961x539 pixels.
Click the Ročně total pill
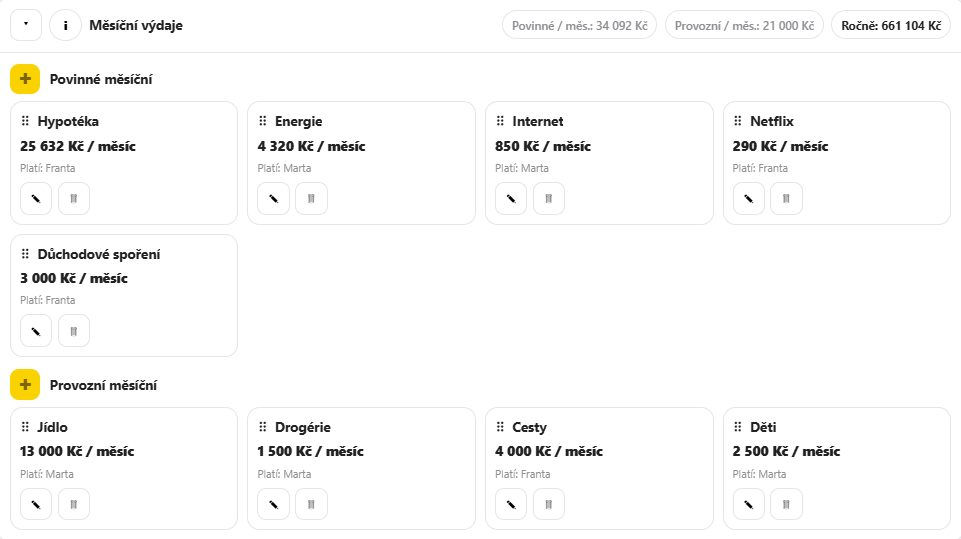(891, 25)
